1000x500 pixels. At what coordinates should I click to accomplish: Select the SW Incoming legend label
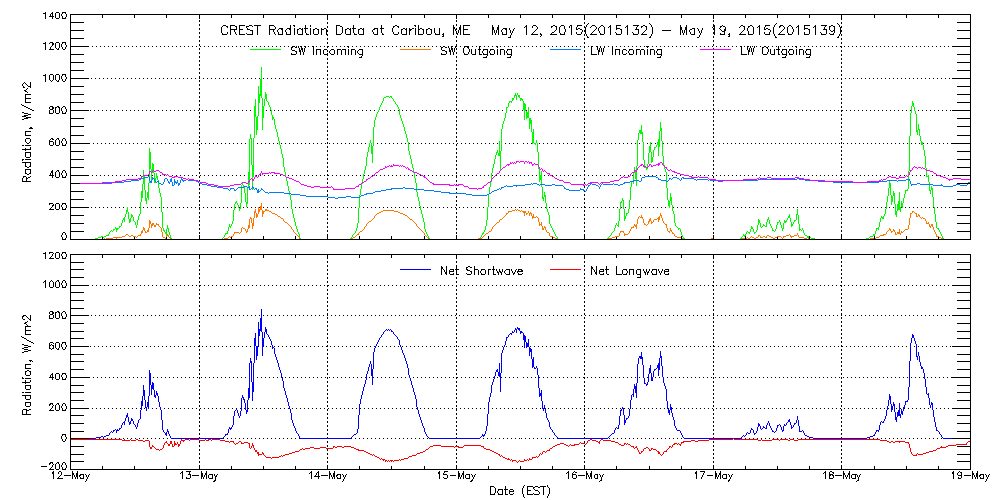327,52
